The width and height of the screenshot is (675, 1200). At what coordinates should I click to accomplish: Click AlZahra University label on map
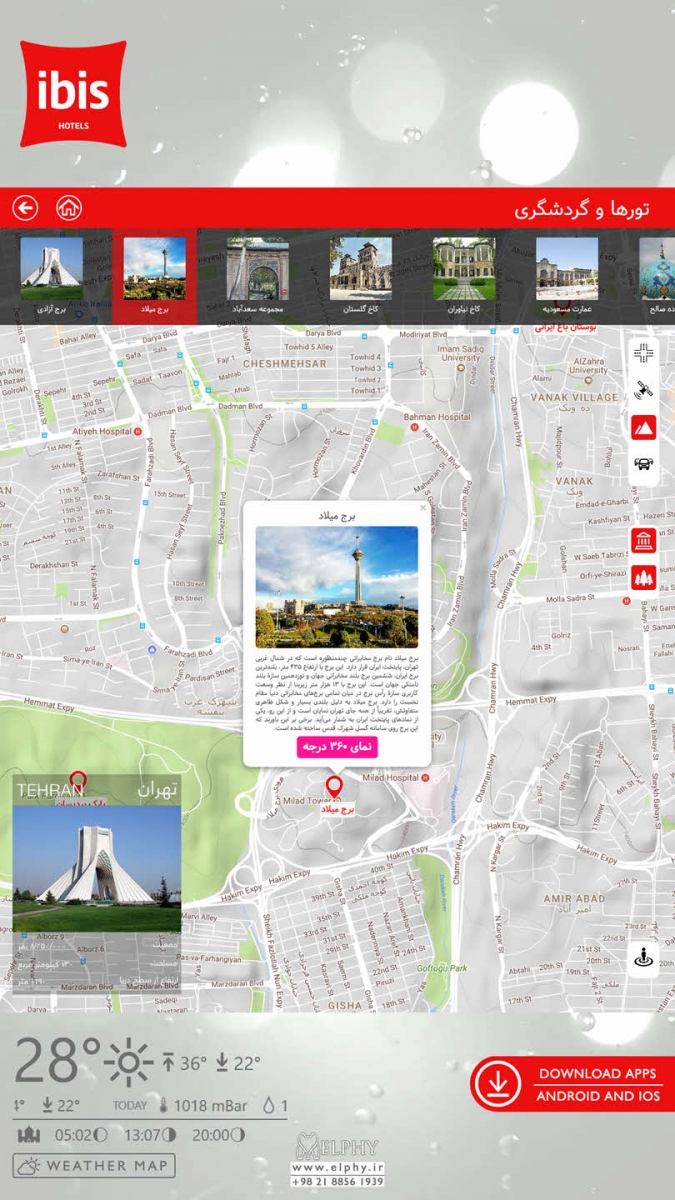click(590, 365)
